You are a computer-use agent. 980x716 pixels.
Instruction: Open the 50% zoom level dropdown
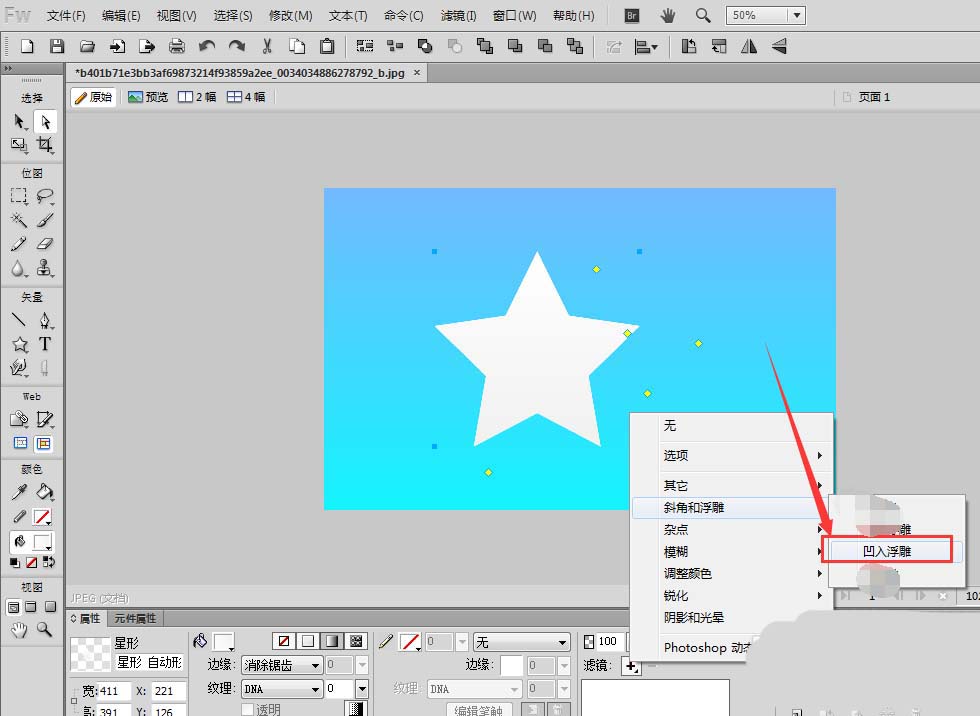(795, 16)
